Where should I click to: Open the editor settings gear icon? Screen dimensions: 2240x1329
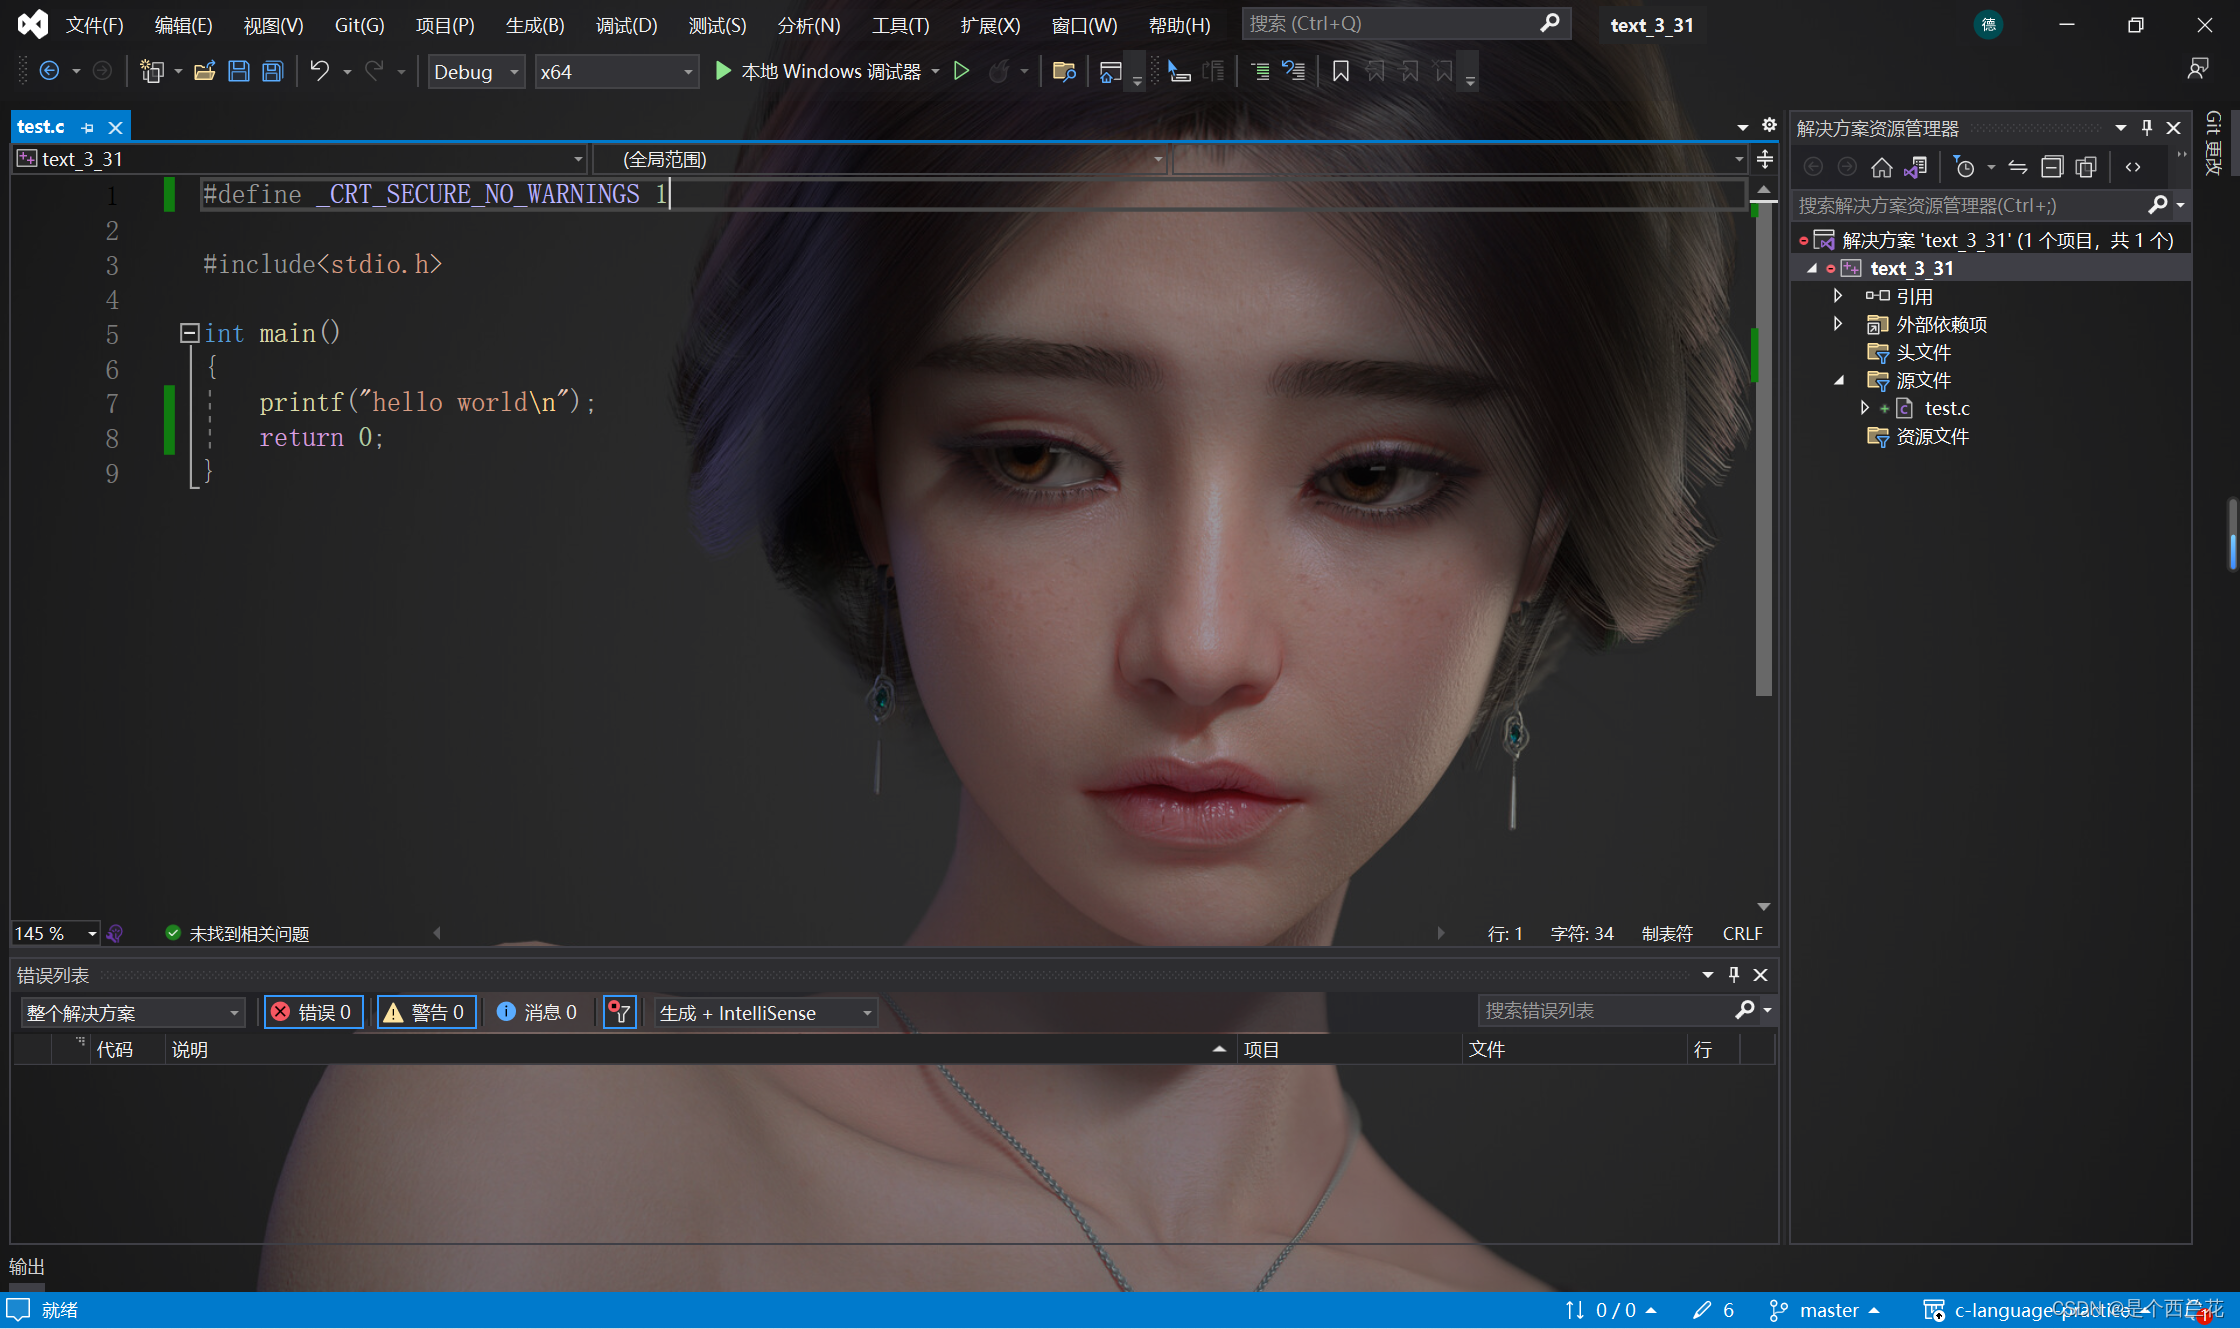click(1769, 125)
